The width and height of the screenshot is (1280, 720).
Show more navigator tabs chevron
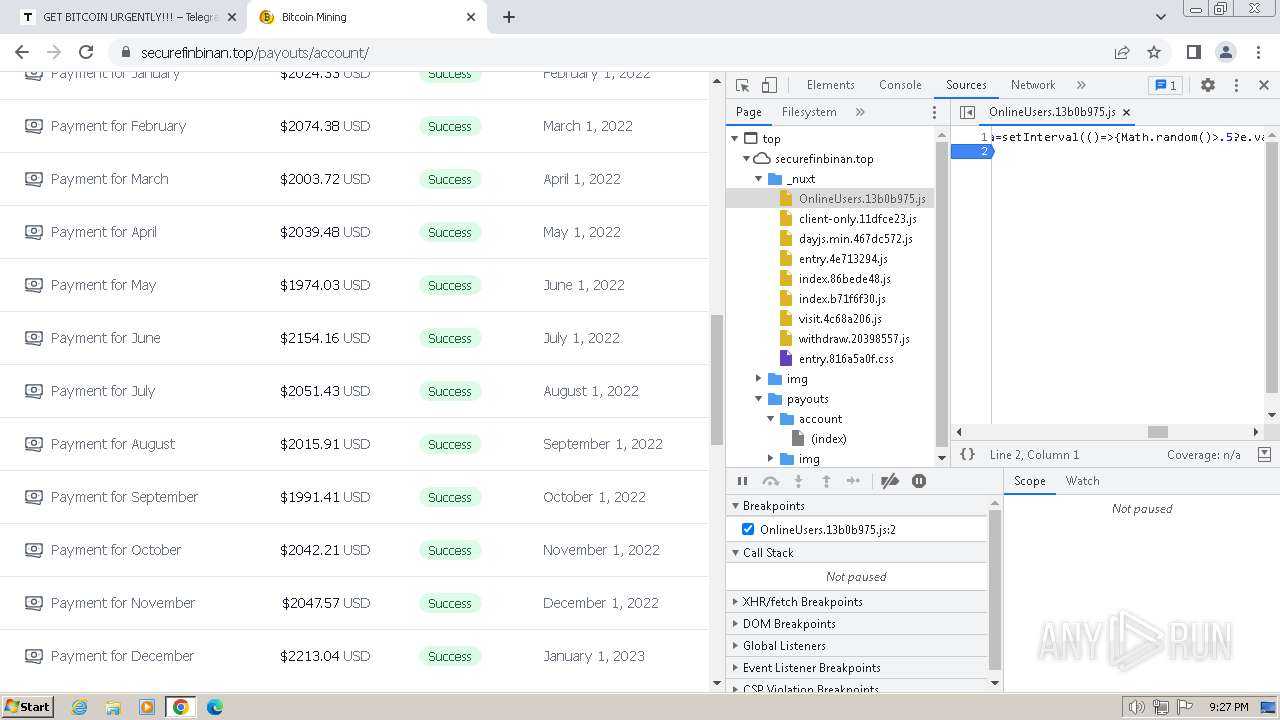[860, 112]
